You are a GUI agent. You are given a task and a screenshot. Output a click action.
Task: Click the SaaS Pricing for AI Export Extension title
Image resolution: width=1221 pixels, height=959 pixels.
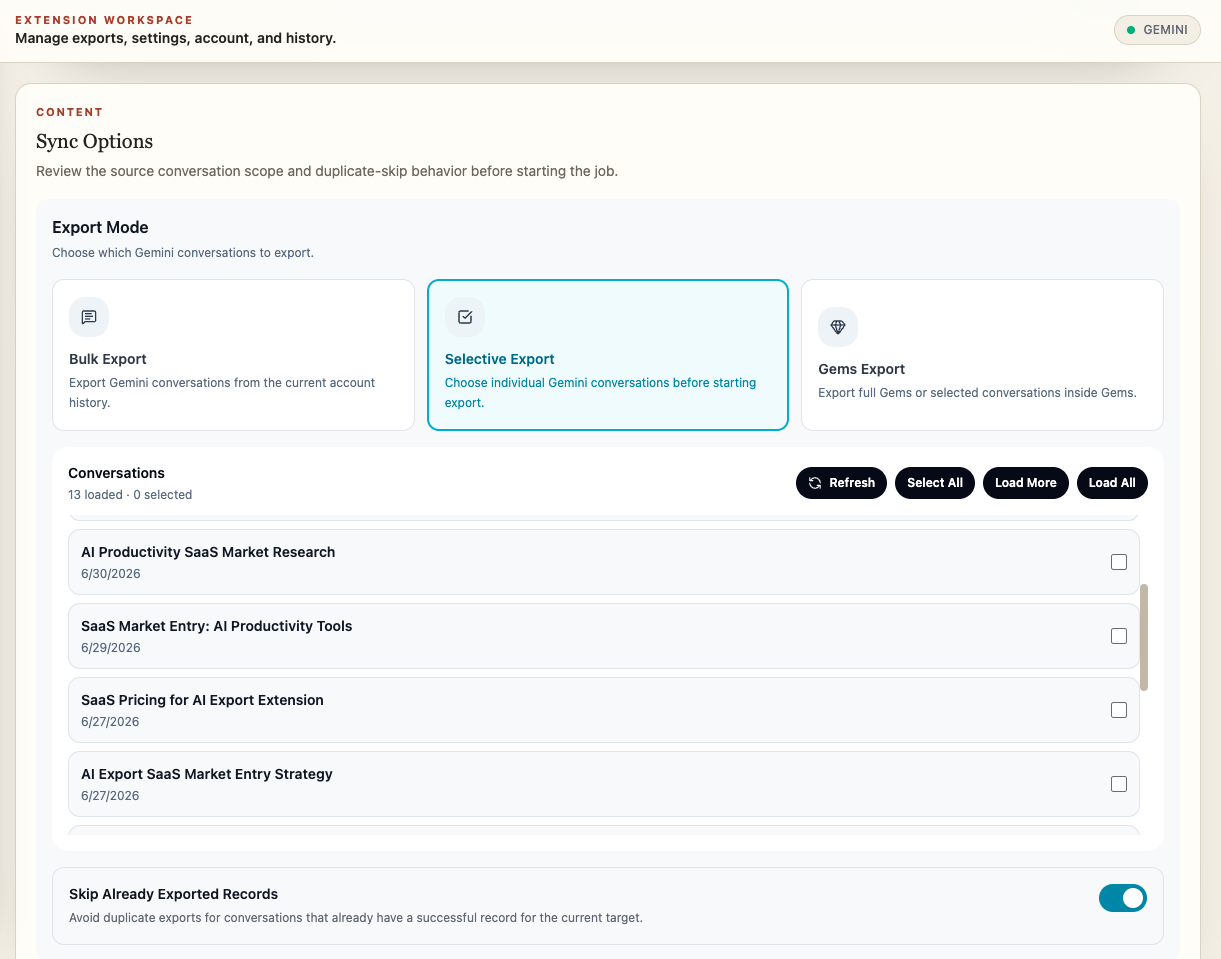pos(202,700)
